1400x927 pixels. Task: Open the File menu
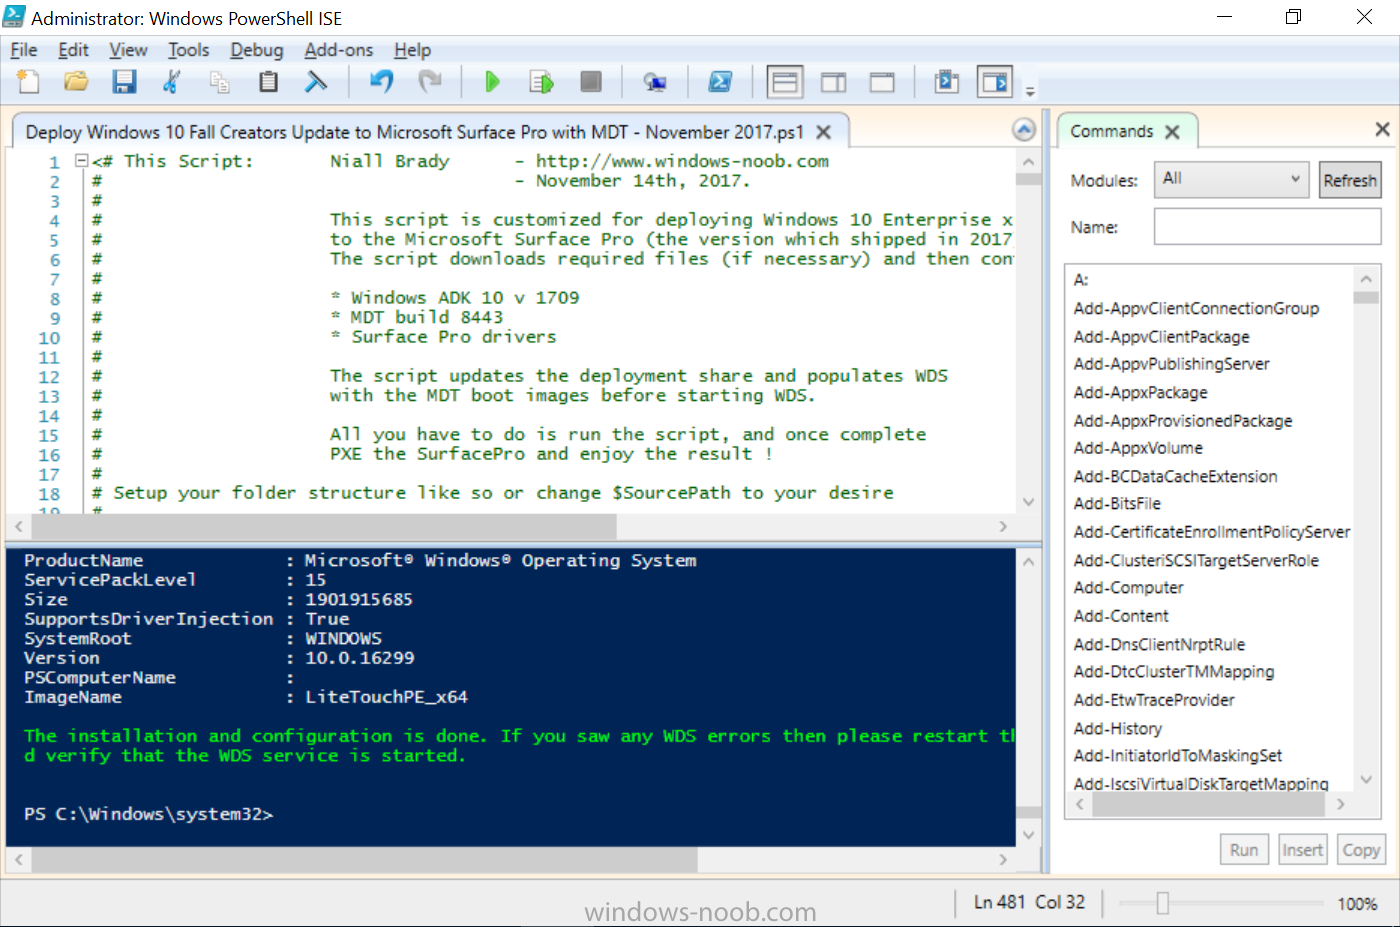24,50
